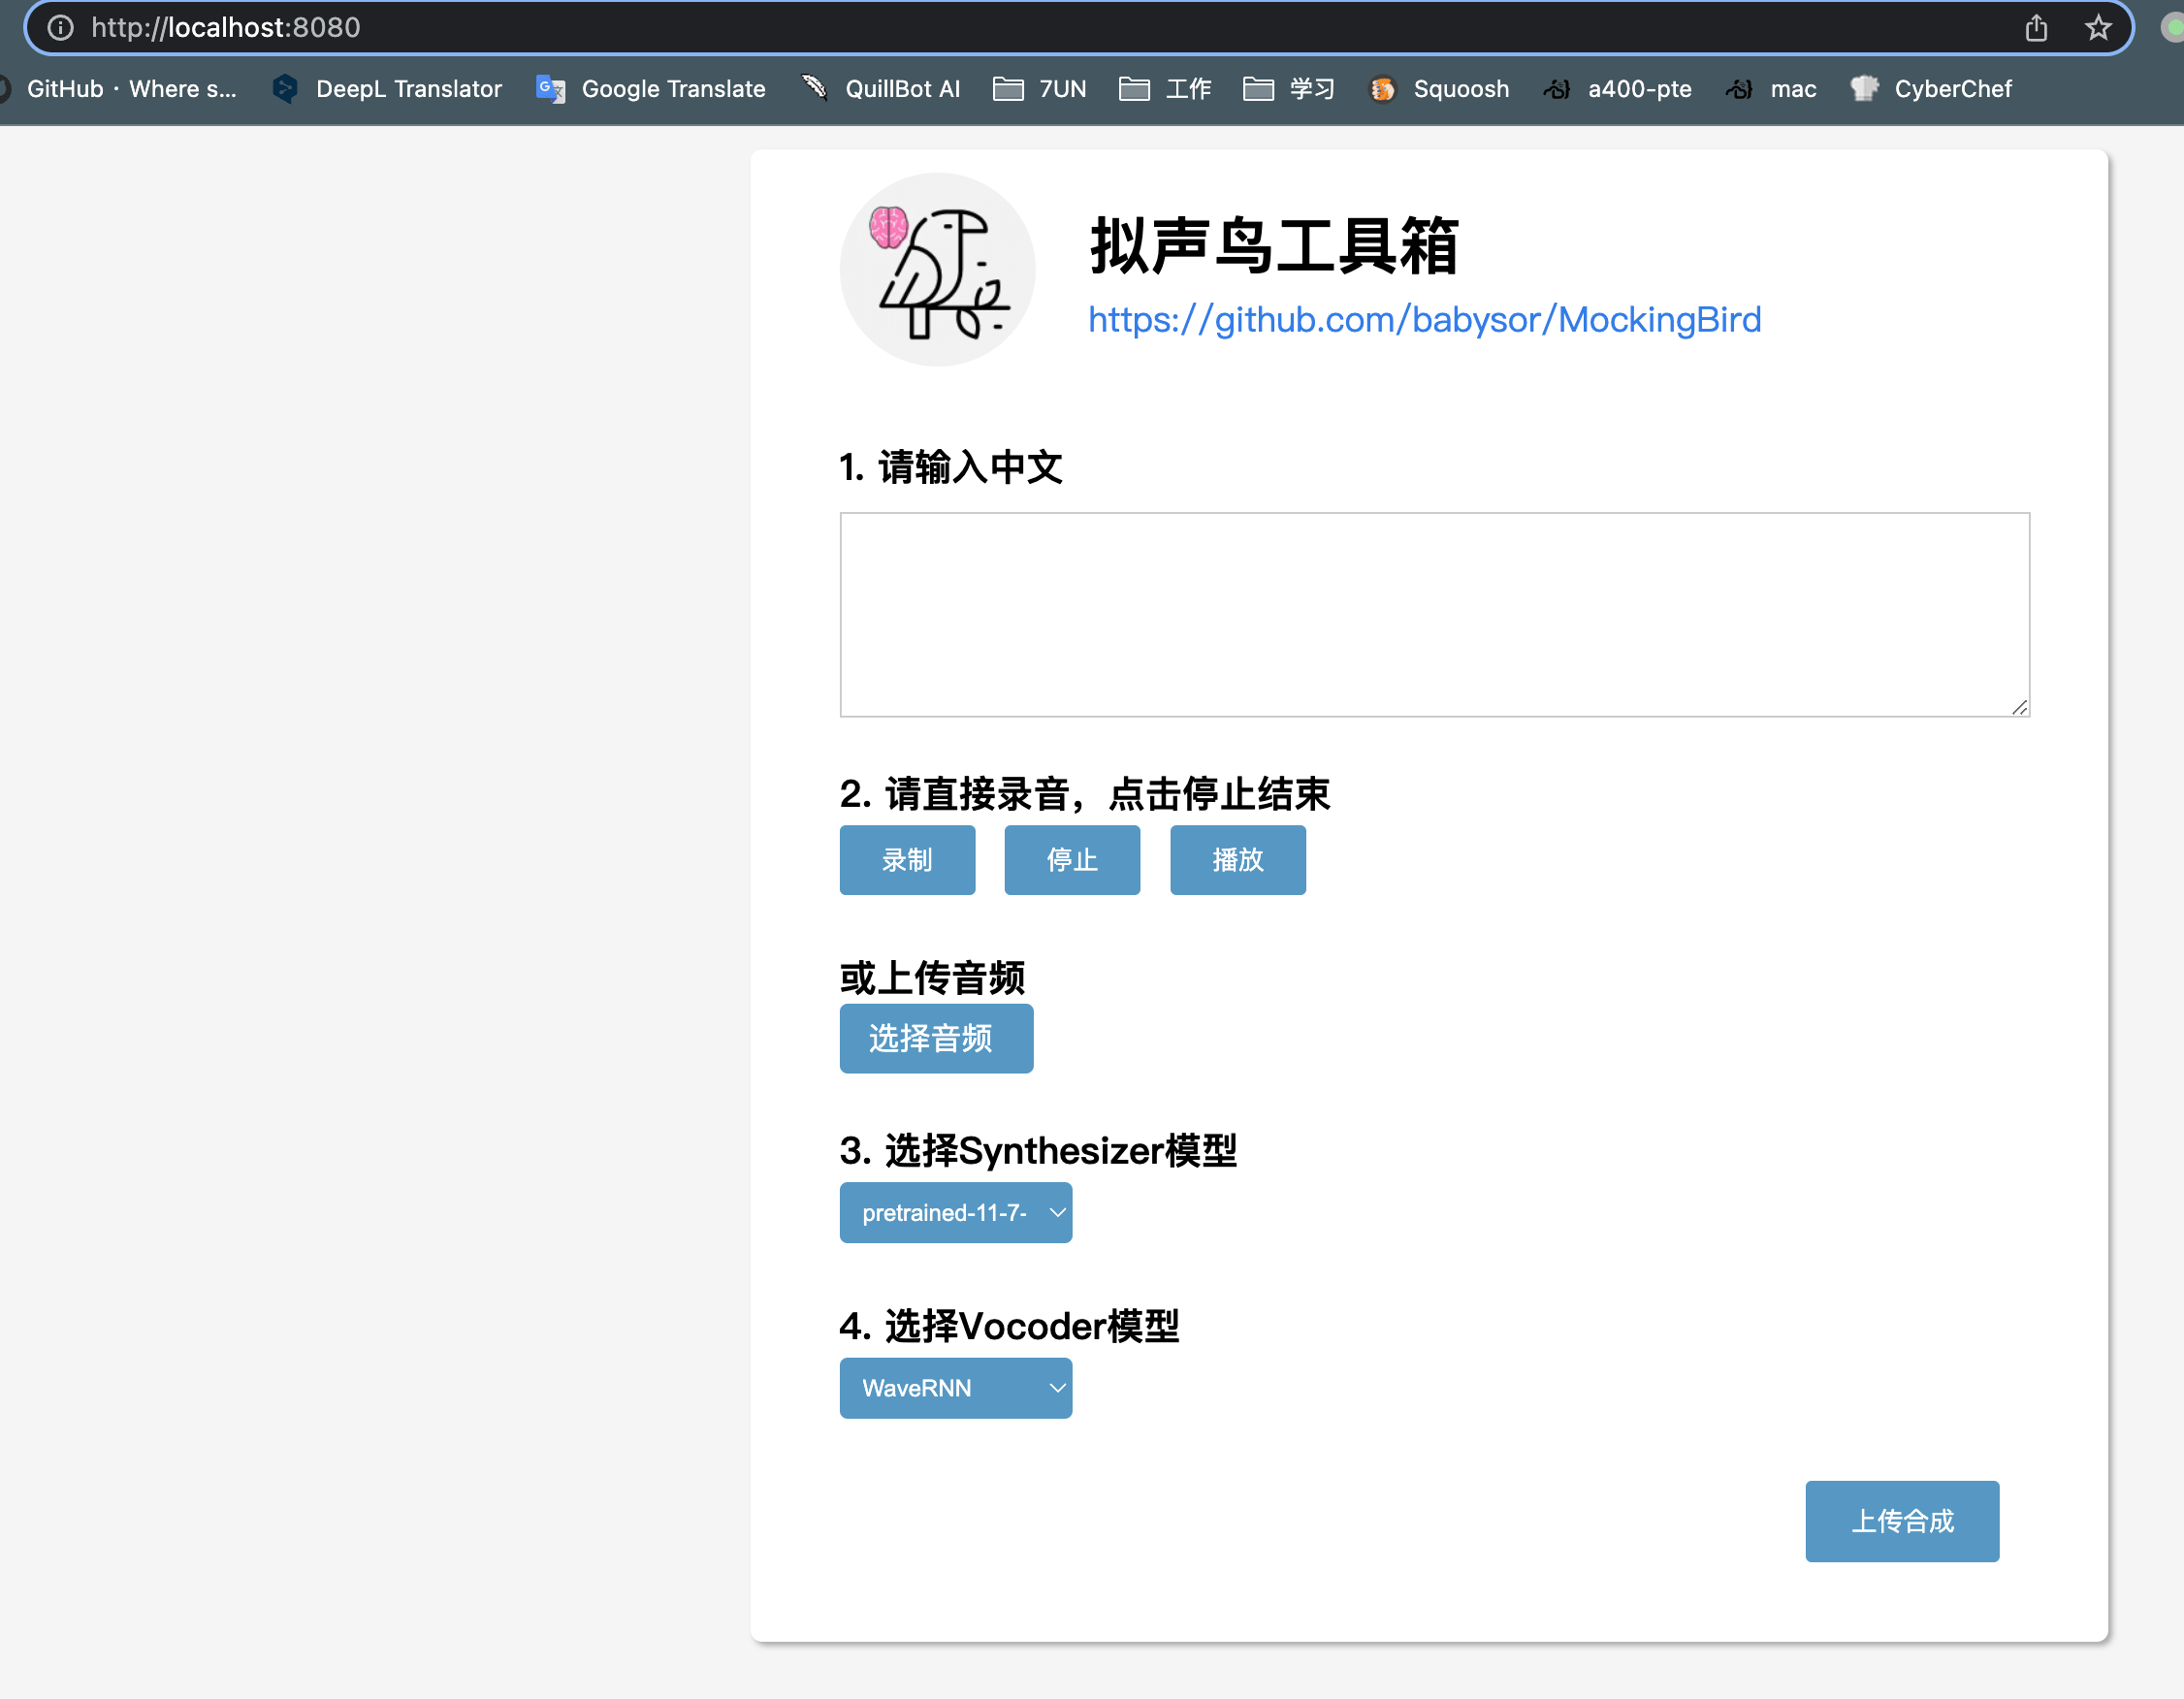Open the Google Translate bookmark
The height and width of the screenshot is (1699, 2184).
coord(651,89)
